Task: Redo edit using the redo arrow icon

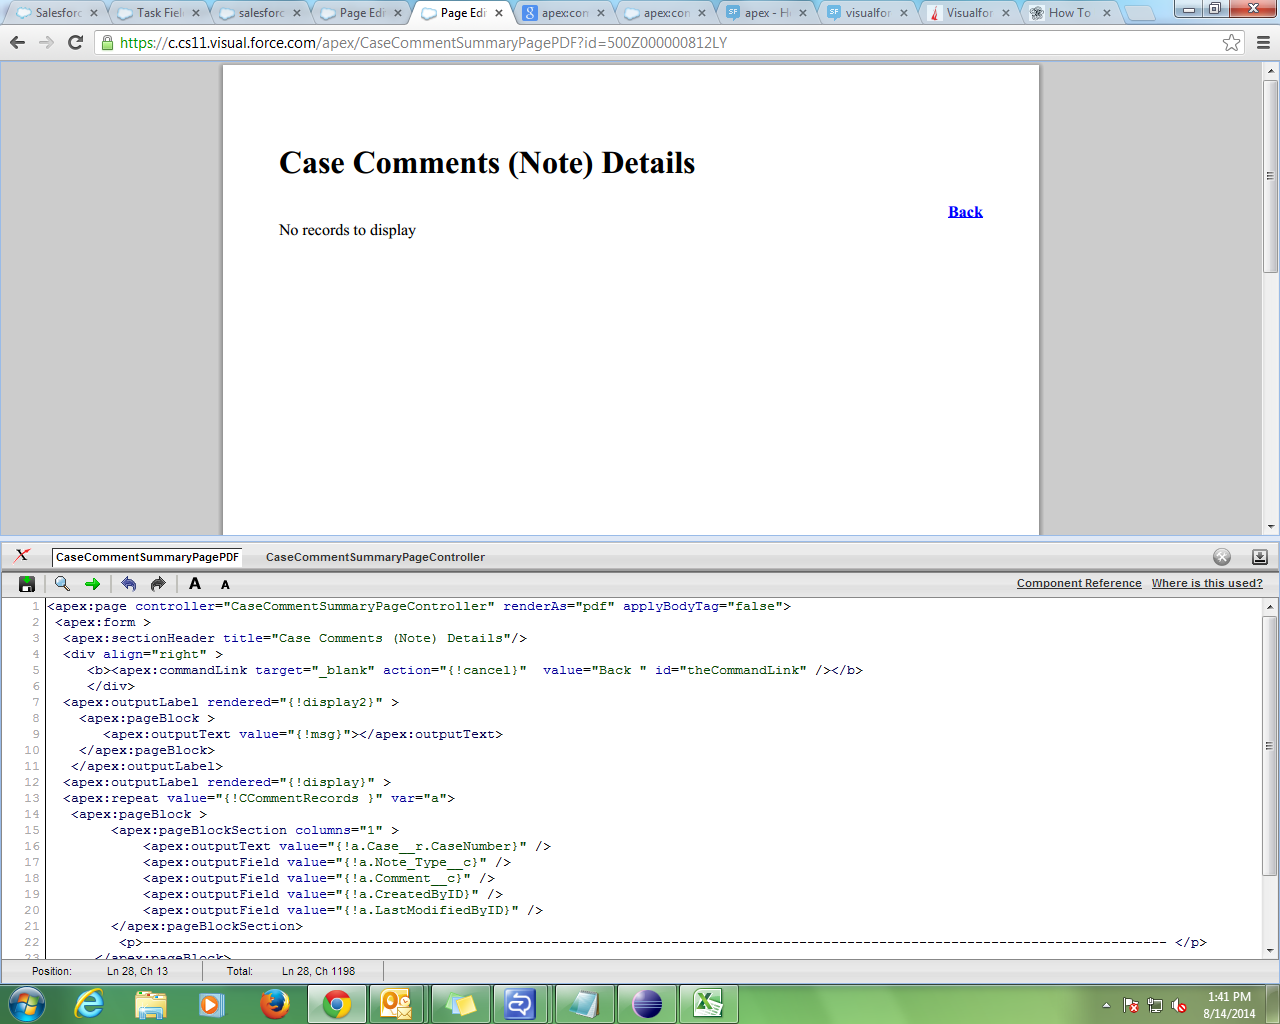Action: click(x=158, y=584)
